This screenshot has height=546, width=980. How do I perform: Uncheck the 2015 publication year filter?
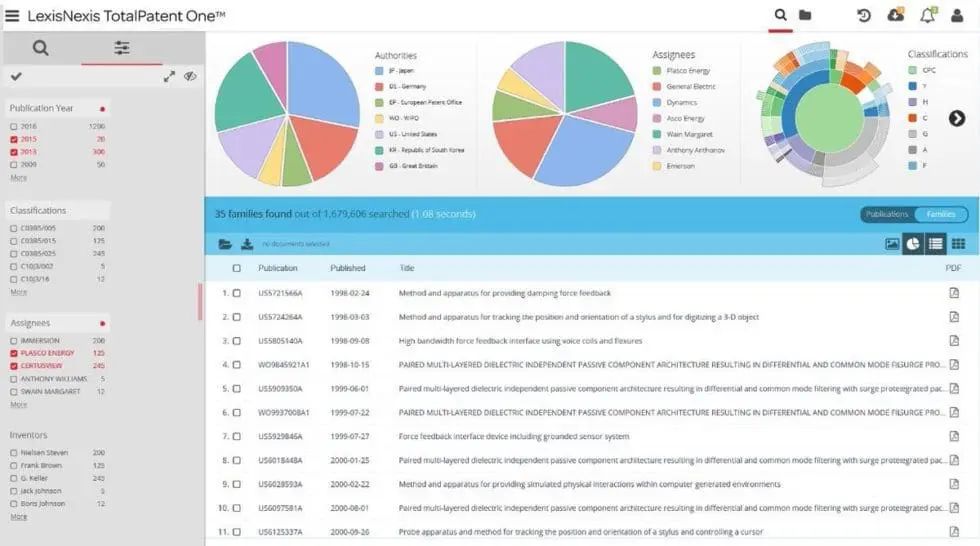14,139
